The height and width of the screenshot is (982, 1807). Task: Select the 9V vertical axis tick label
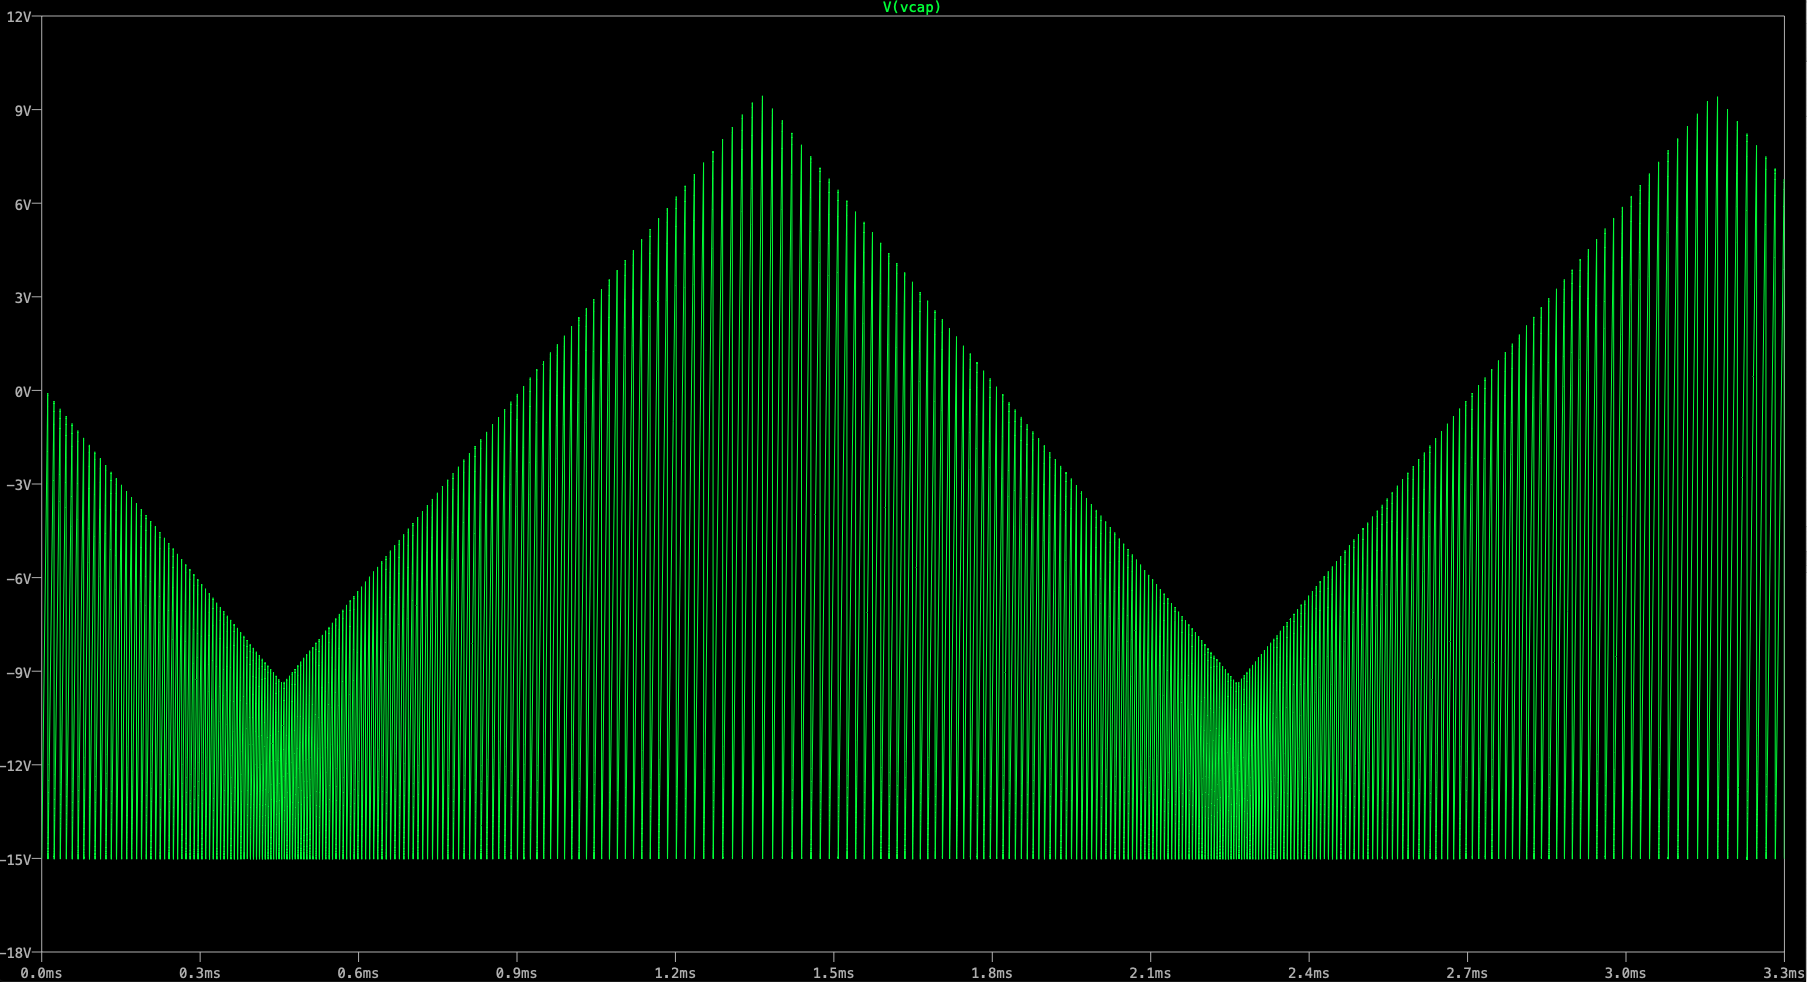[x=22, y=110]
